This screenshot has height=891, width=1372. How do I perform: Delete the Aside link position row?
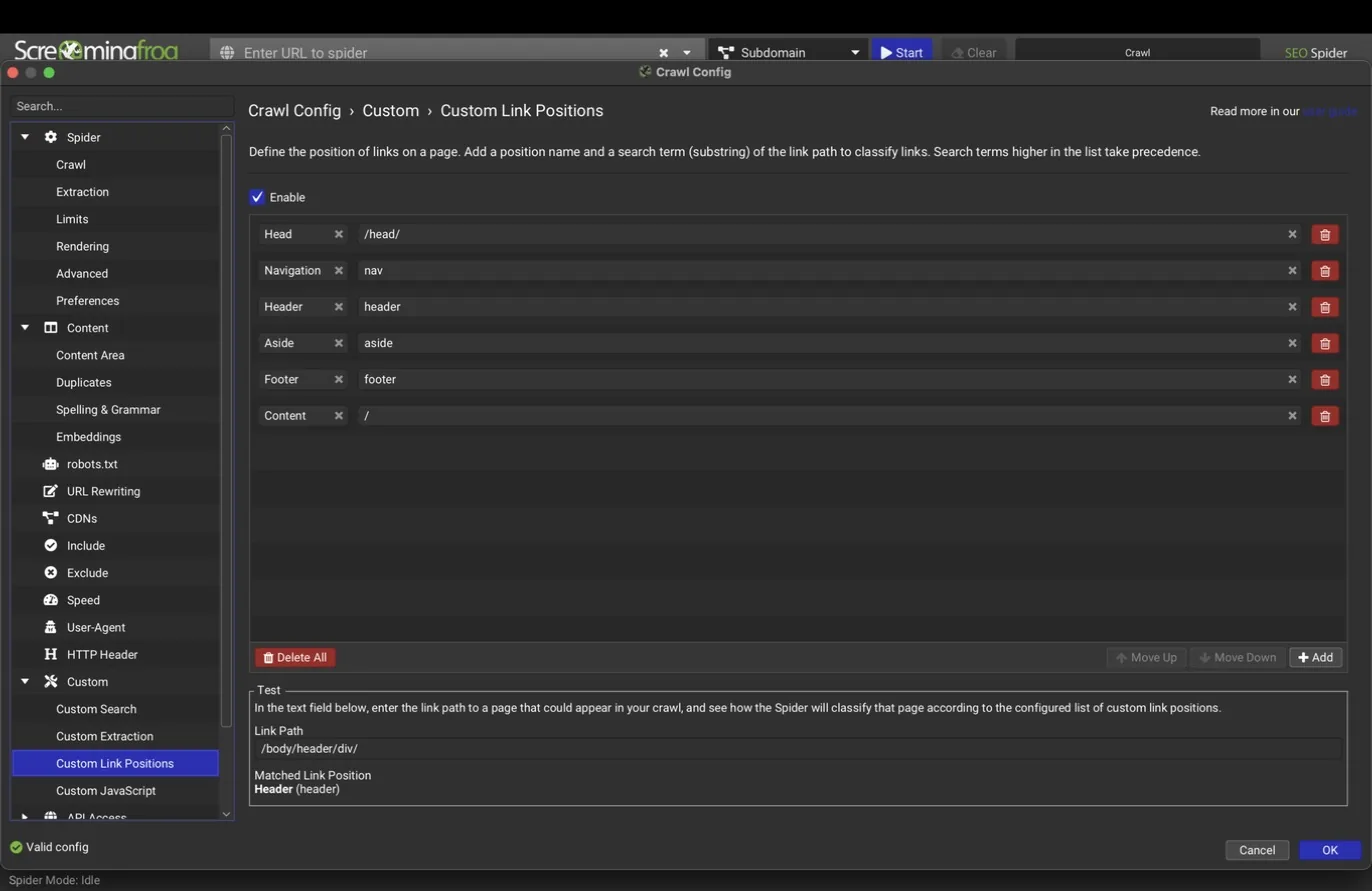(1324, 343)
